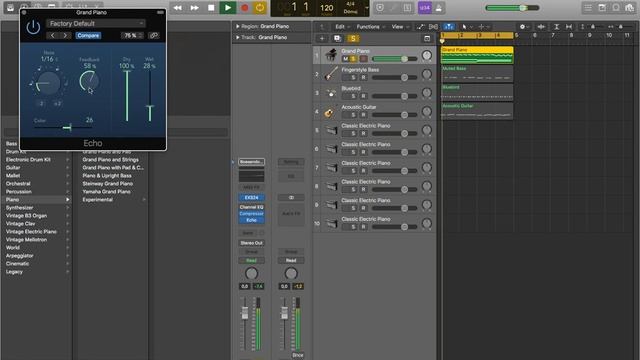
Task: Open the Snap gear settings menu
Action: tap(524, 27)
